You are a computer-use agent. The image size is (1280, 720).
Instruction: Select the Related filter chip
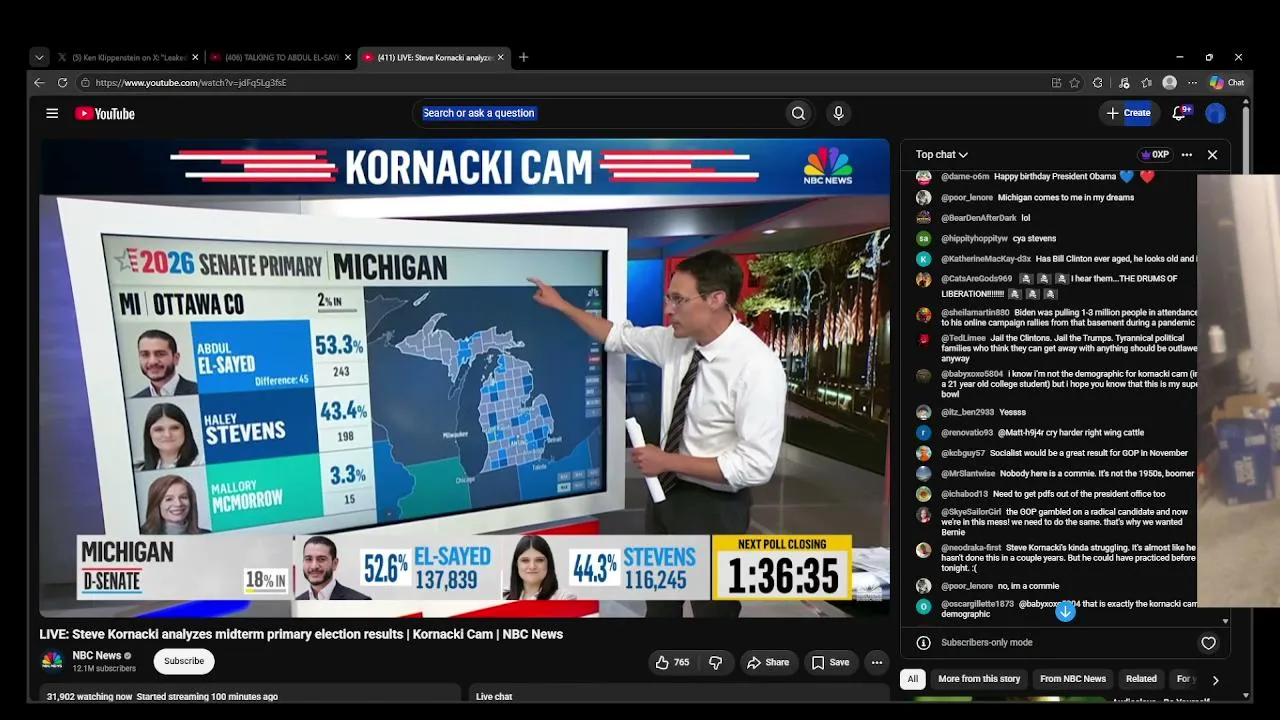1141,679
